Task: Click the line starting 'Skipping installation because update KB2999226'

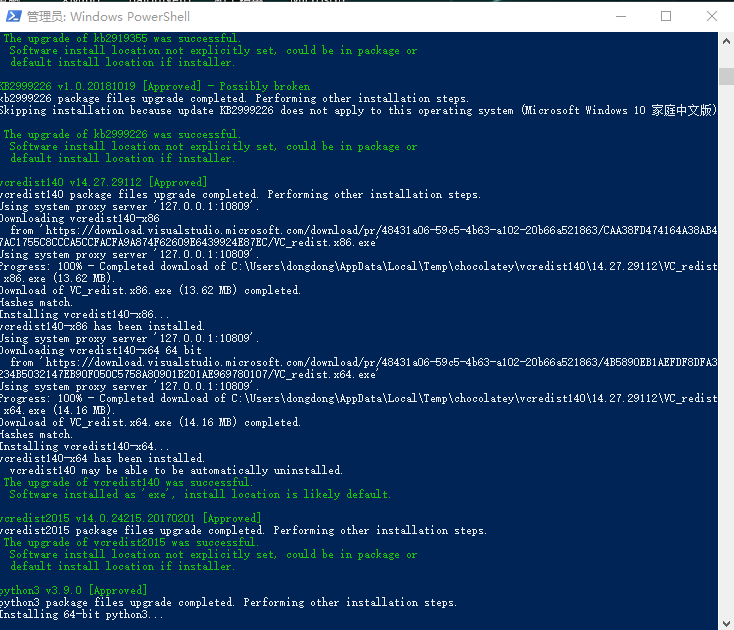Action: pyautogui.click(x=358, y=110)
